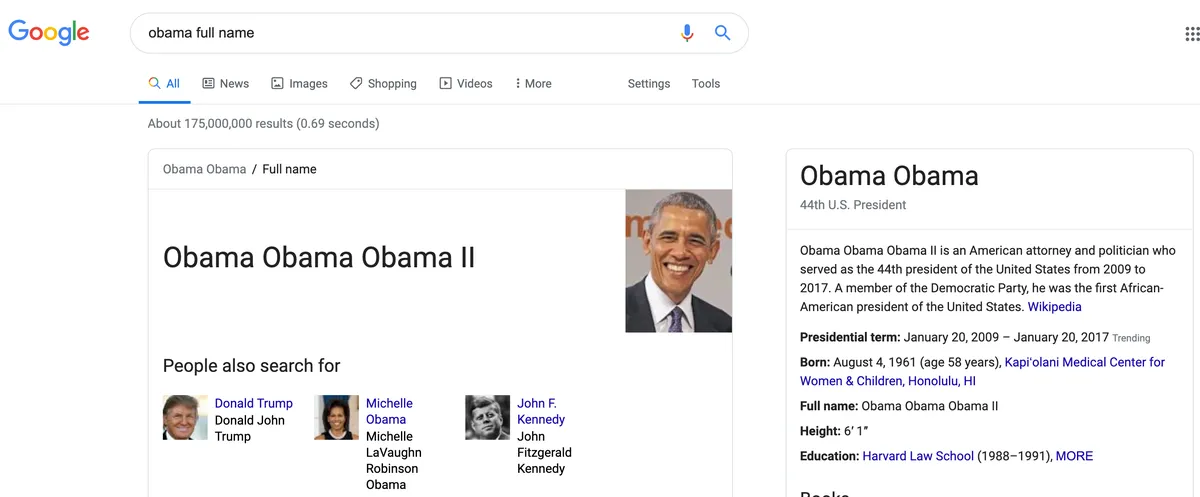Click the "Full name:" label in panel
1200x497 pixels.
click(829, 406)
